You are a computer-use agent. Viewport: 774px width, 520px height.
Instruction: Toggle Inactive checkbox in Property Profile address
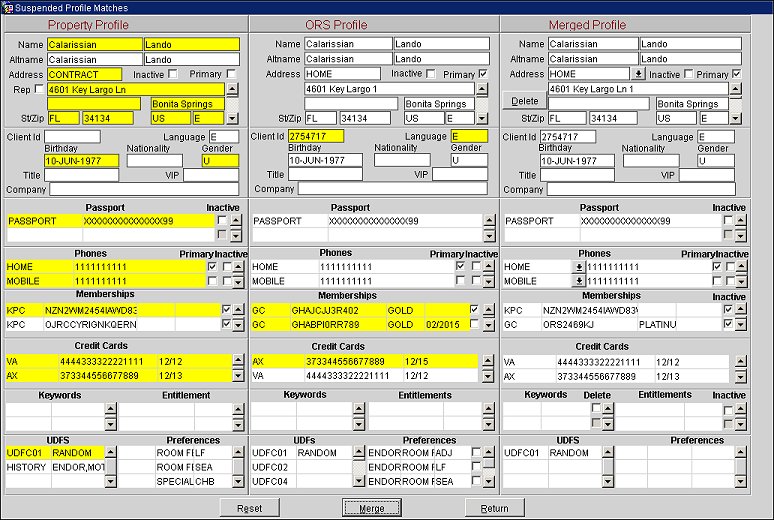174,74
